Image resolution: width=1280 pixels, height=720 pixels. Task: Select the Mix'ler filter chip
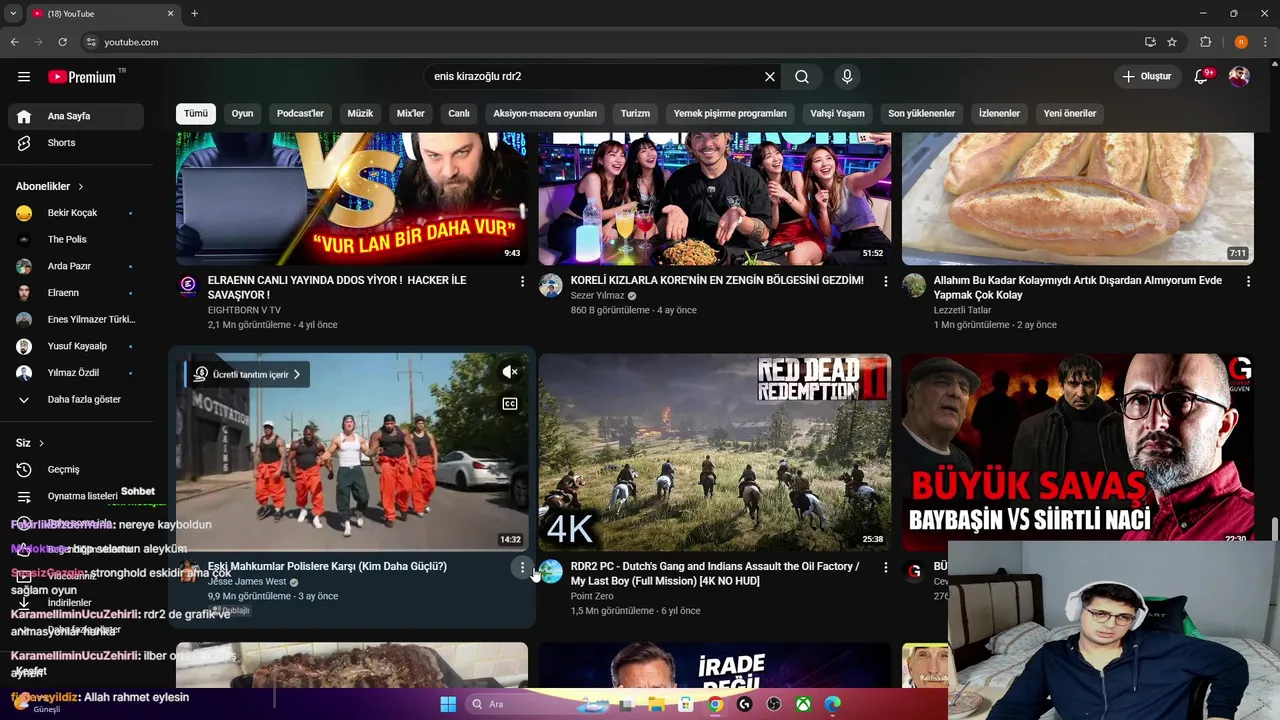point(411,114)
